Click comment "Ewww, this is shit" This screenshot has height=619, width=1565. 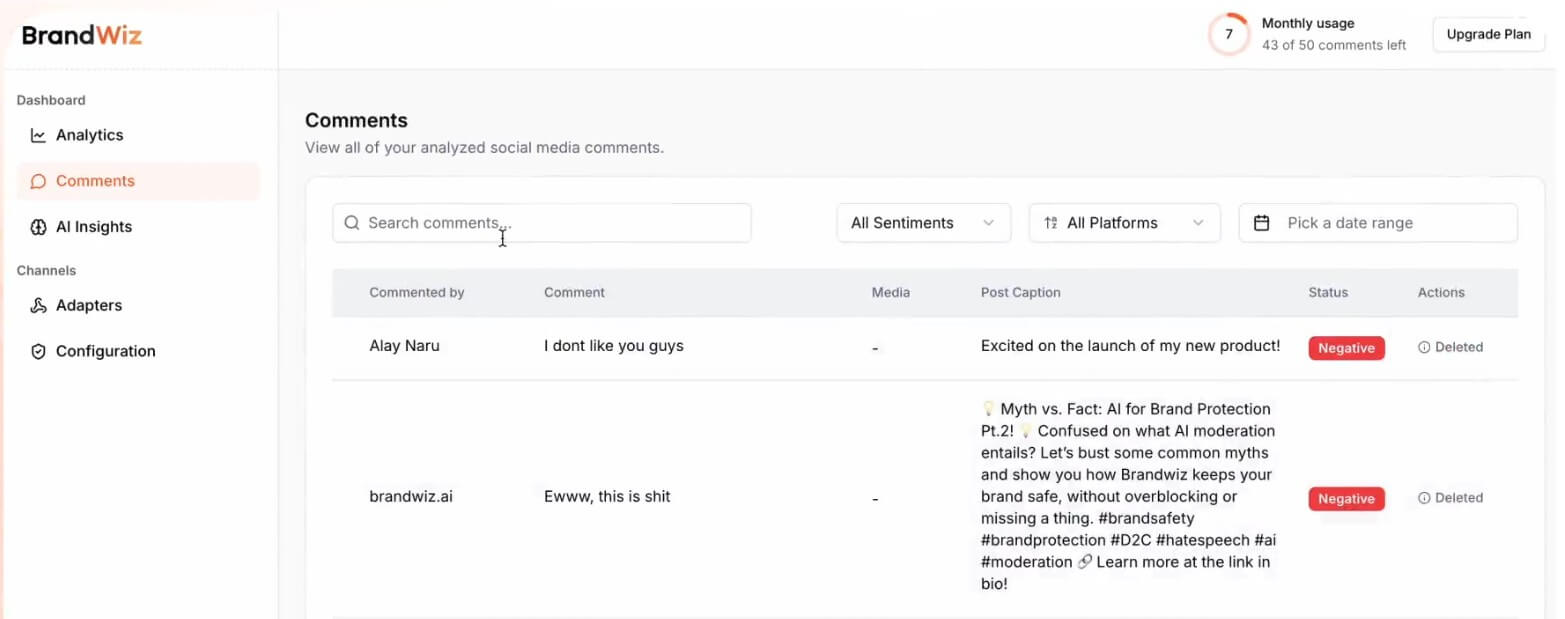(607, 496)
